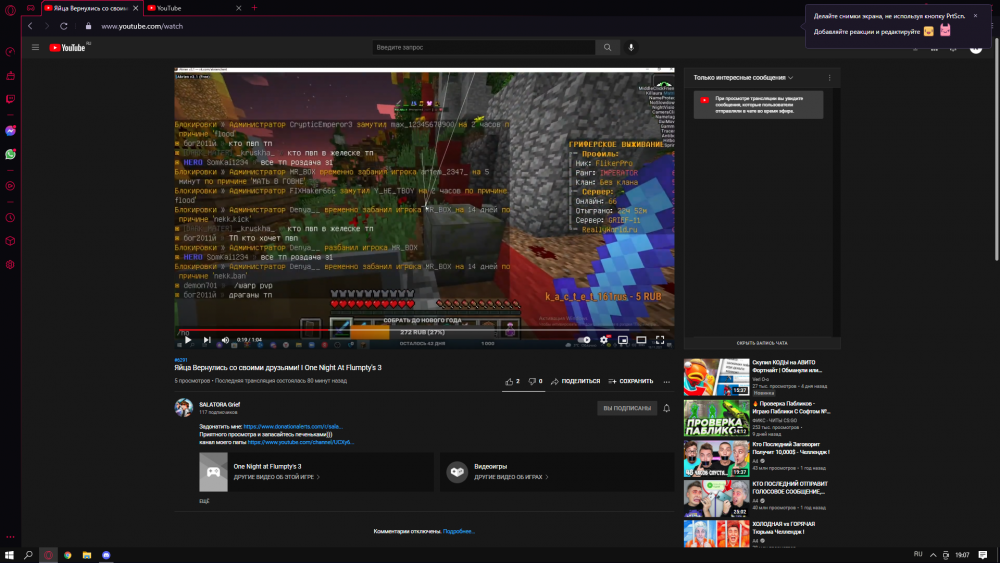Open Facebook Messenger in sidebar
The width and height of the screenshot is (1000, 563).
tap(10, 131)
